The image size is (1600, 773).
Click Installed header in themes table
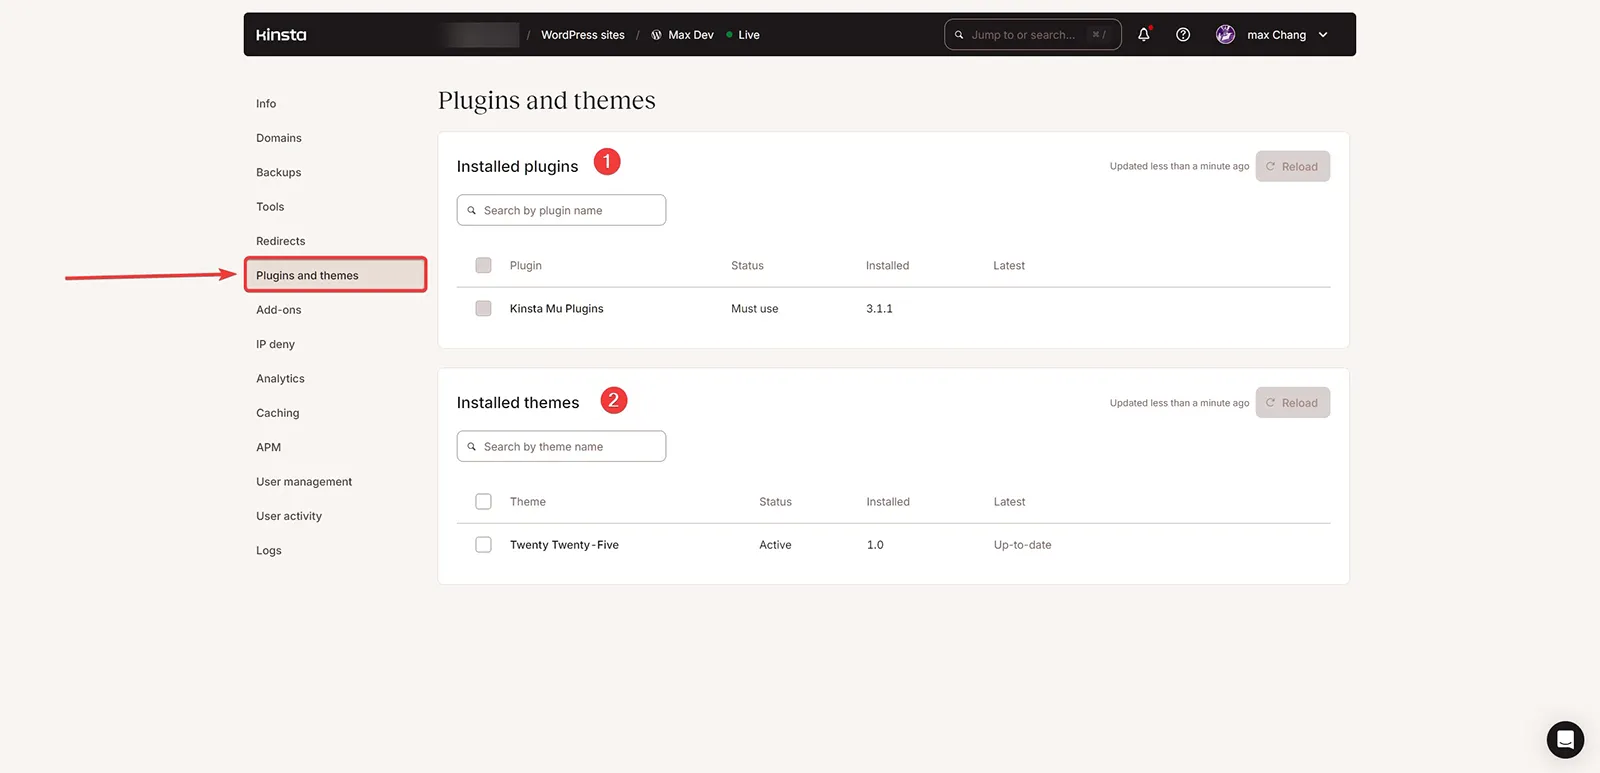click(888, 502)
